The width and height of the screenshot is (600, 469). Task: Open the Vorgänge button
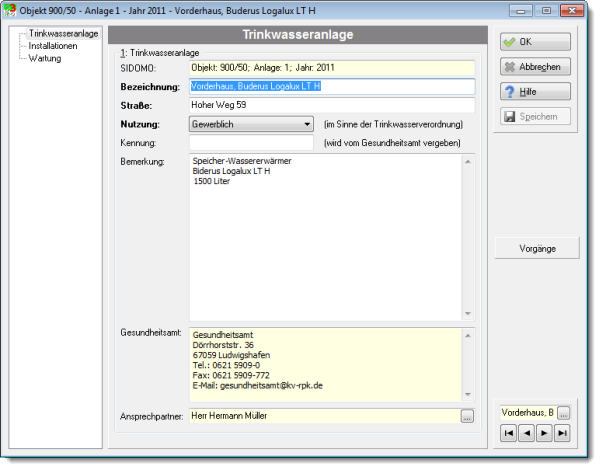(x=537, y=248)
